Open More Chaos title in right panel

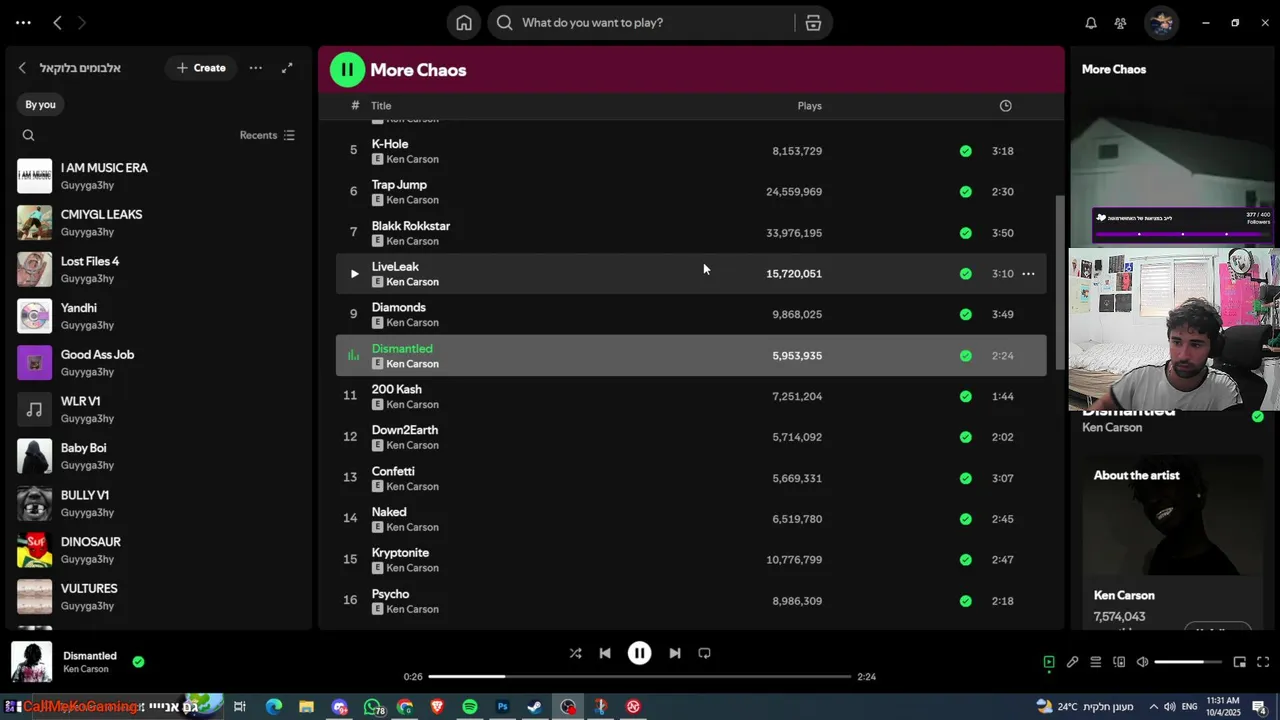[1114, 69]
